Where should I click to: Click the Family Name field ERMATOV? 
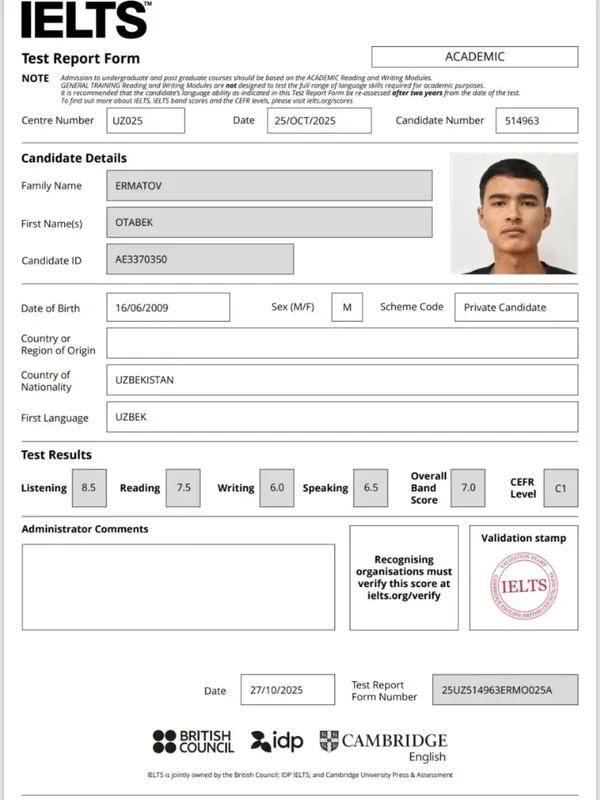269,186
